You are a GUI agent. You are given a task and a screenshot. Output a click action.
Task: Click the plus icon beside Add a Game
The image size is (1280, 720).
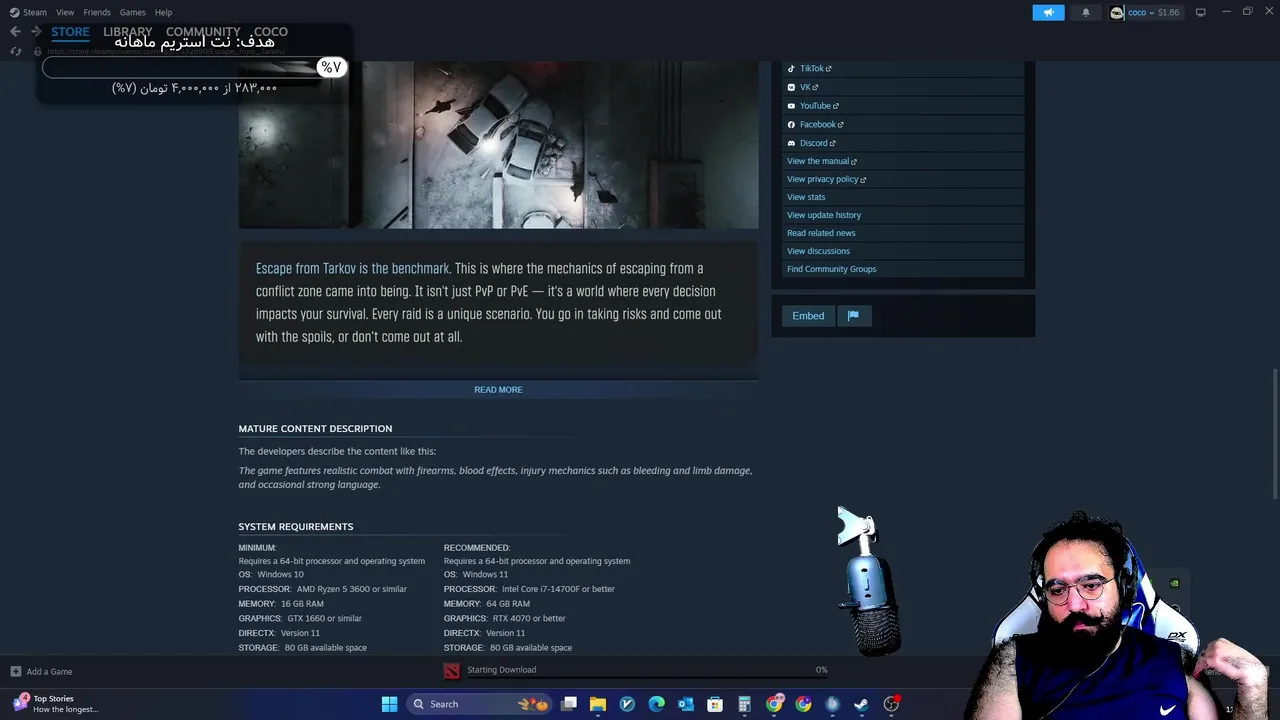(x=15, y=672)
